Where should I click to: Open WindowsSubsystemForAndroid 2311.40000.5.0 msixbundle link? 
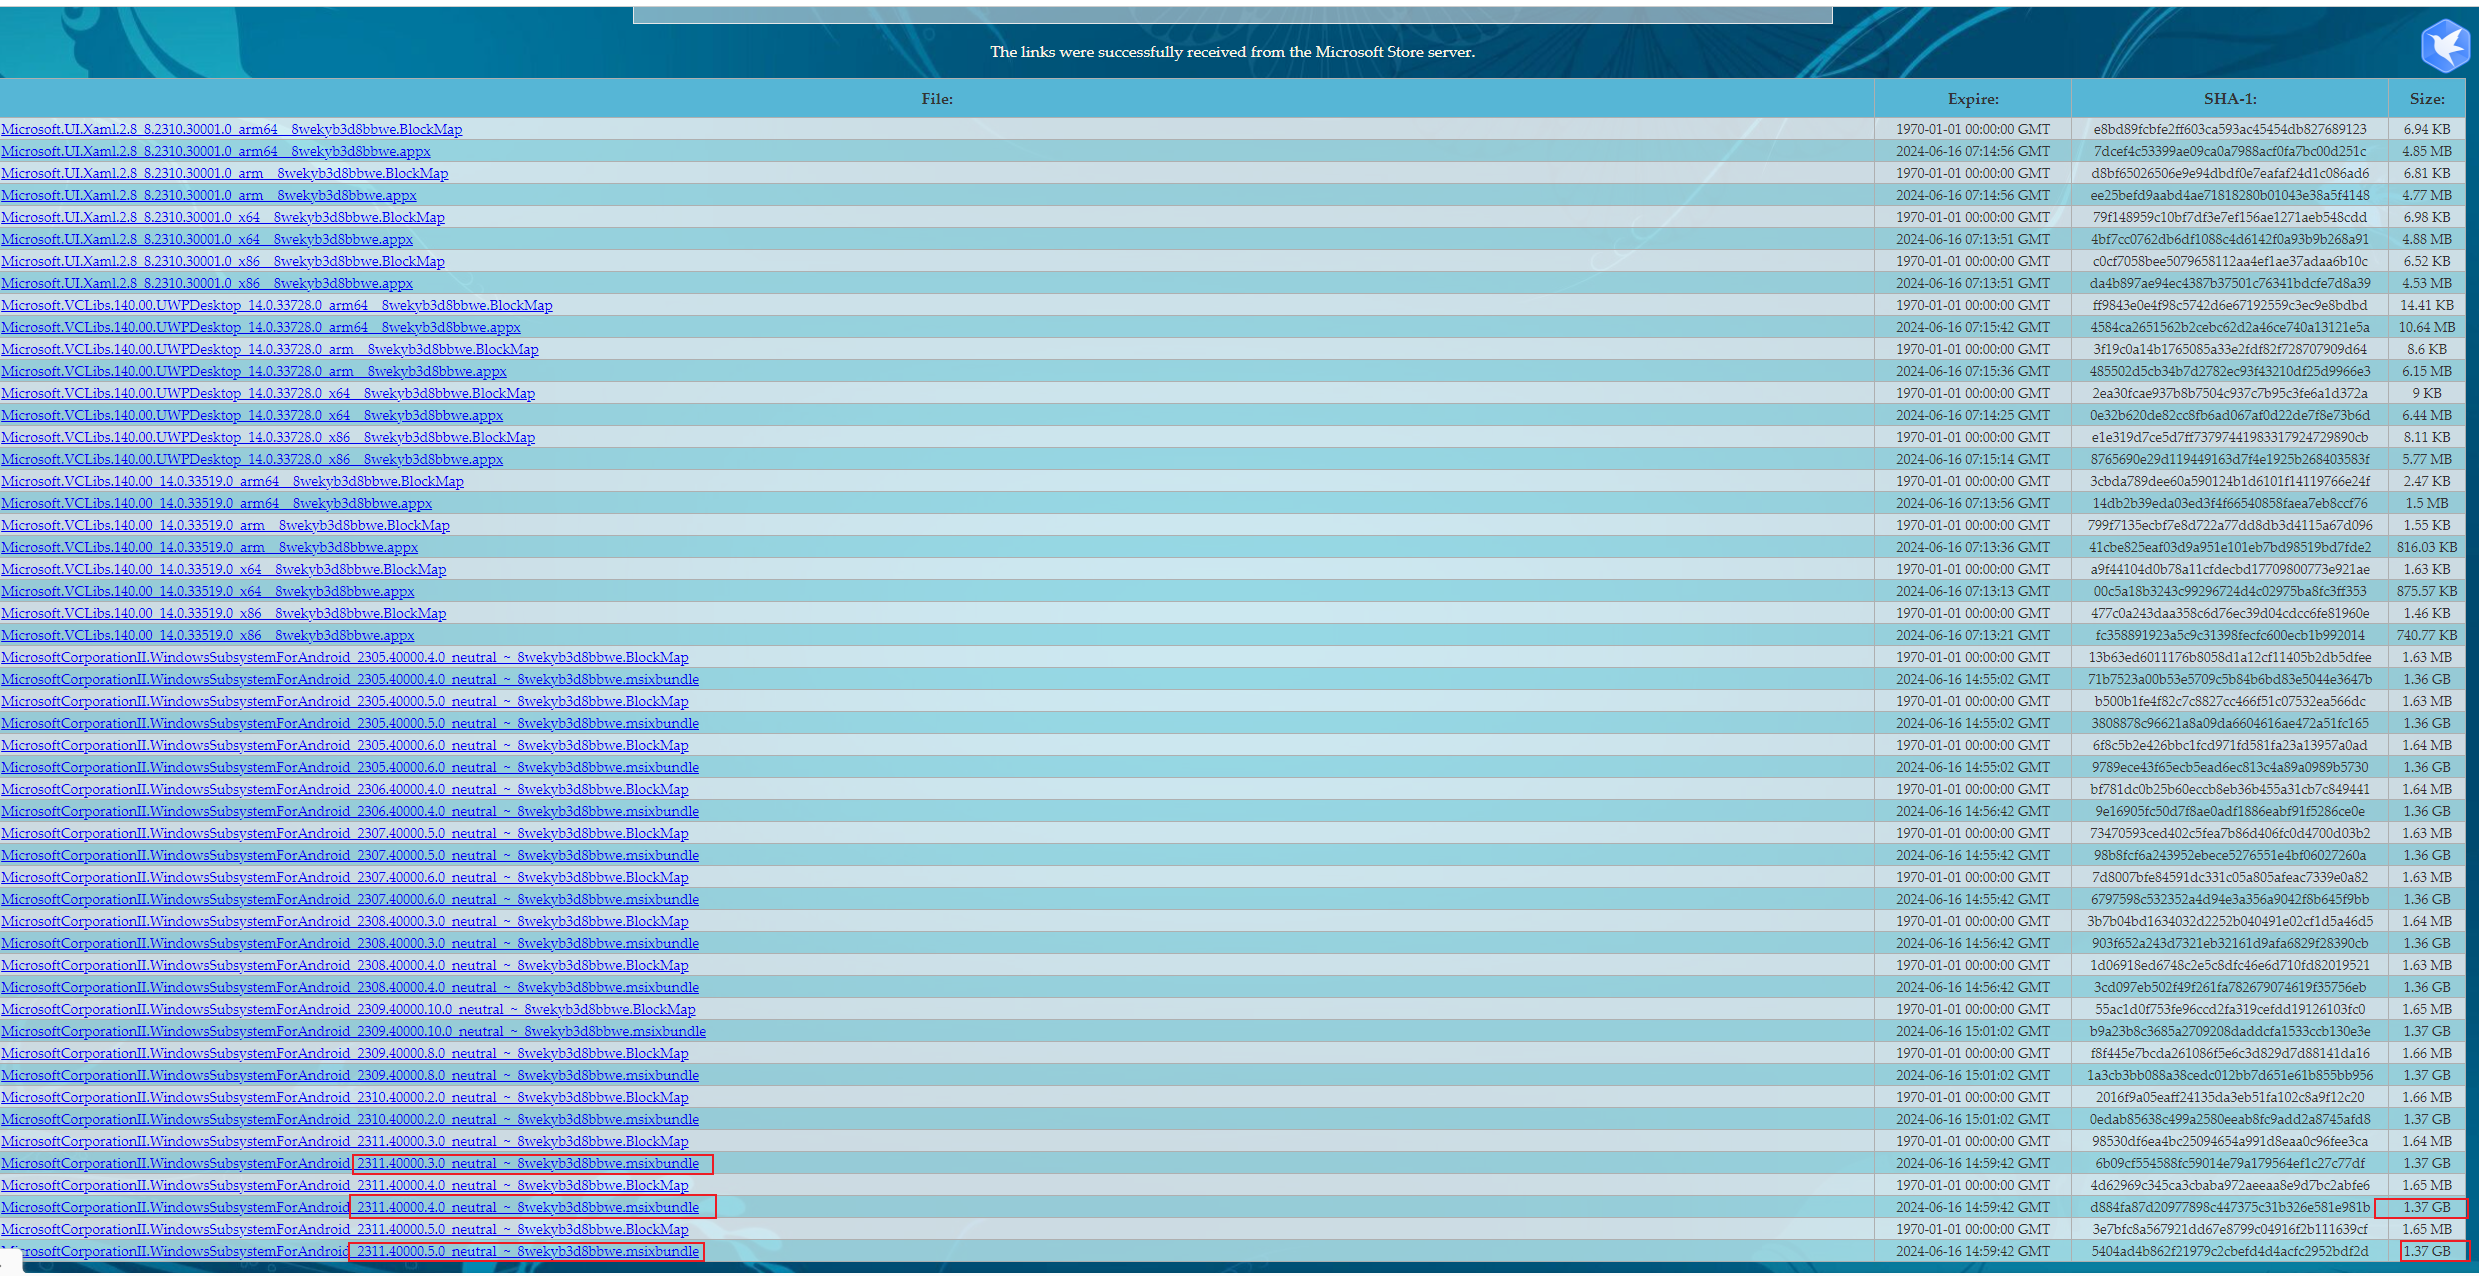[x=350, y=1251]
